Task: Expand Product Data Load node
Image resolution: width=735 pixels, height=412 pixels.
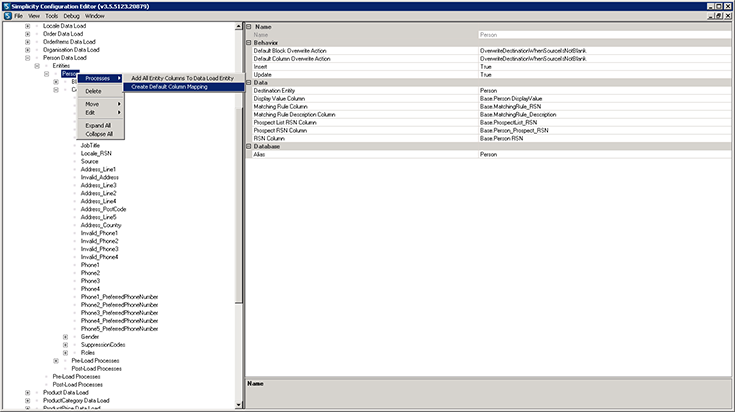Action: pos(27,393)
